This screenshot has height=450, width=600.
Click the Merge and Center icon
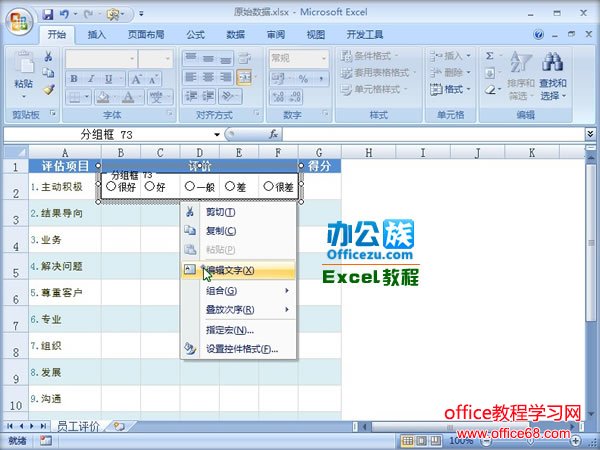click(245, 78)
